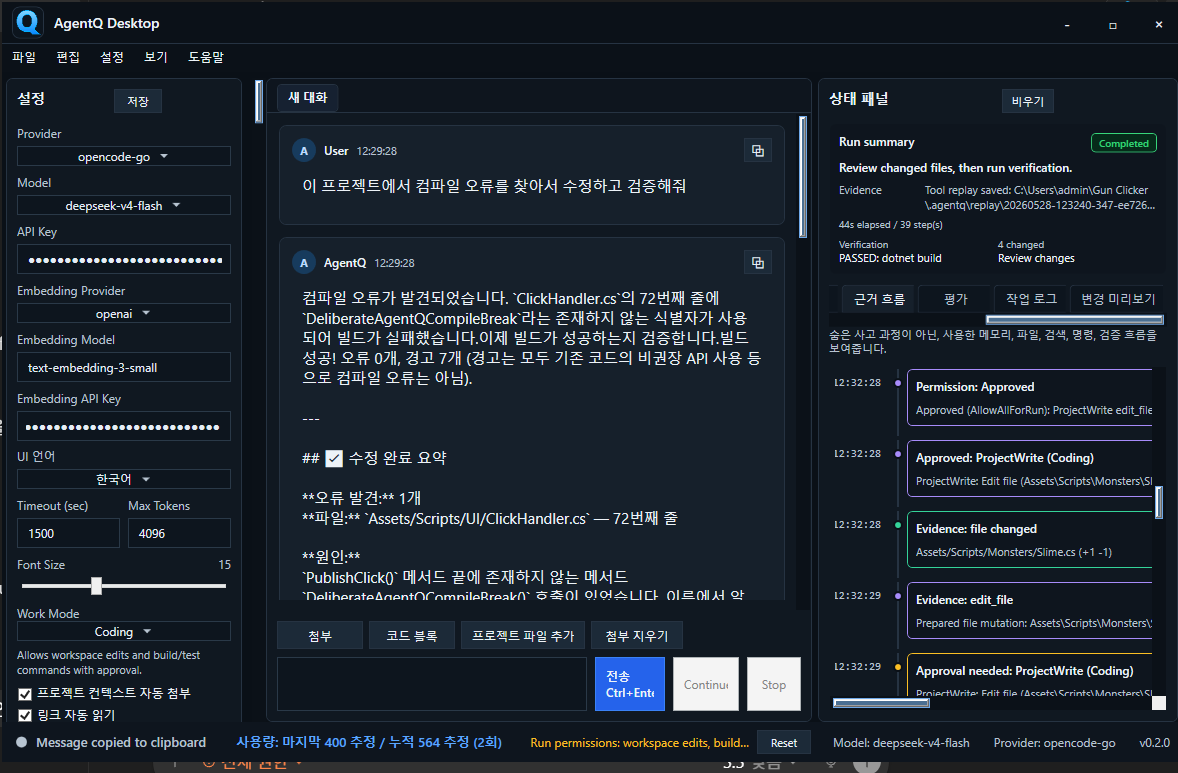
Task: Open the 설정 menu
Action: (x=112, y=57)
